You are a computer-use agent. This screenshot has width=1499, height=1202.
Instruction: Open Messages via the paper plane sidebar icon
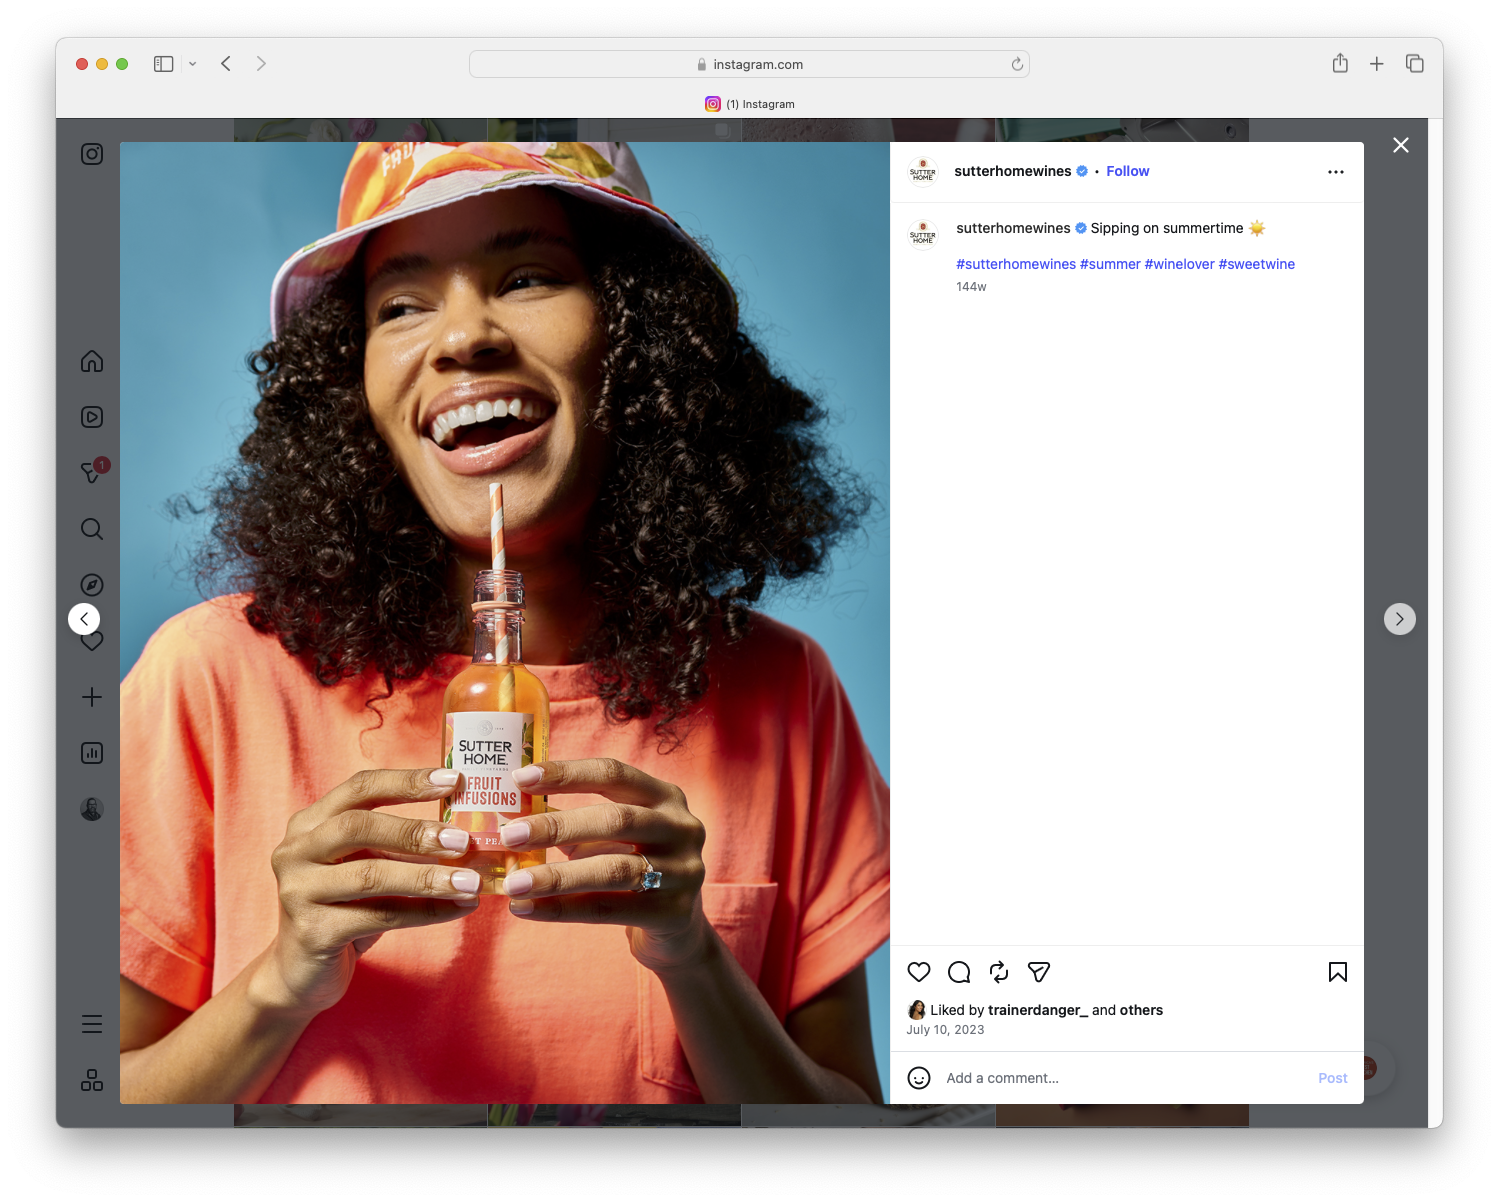tap(92, 473)
